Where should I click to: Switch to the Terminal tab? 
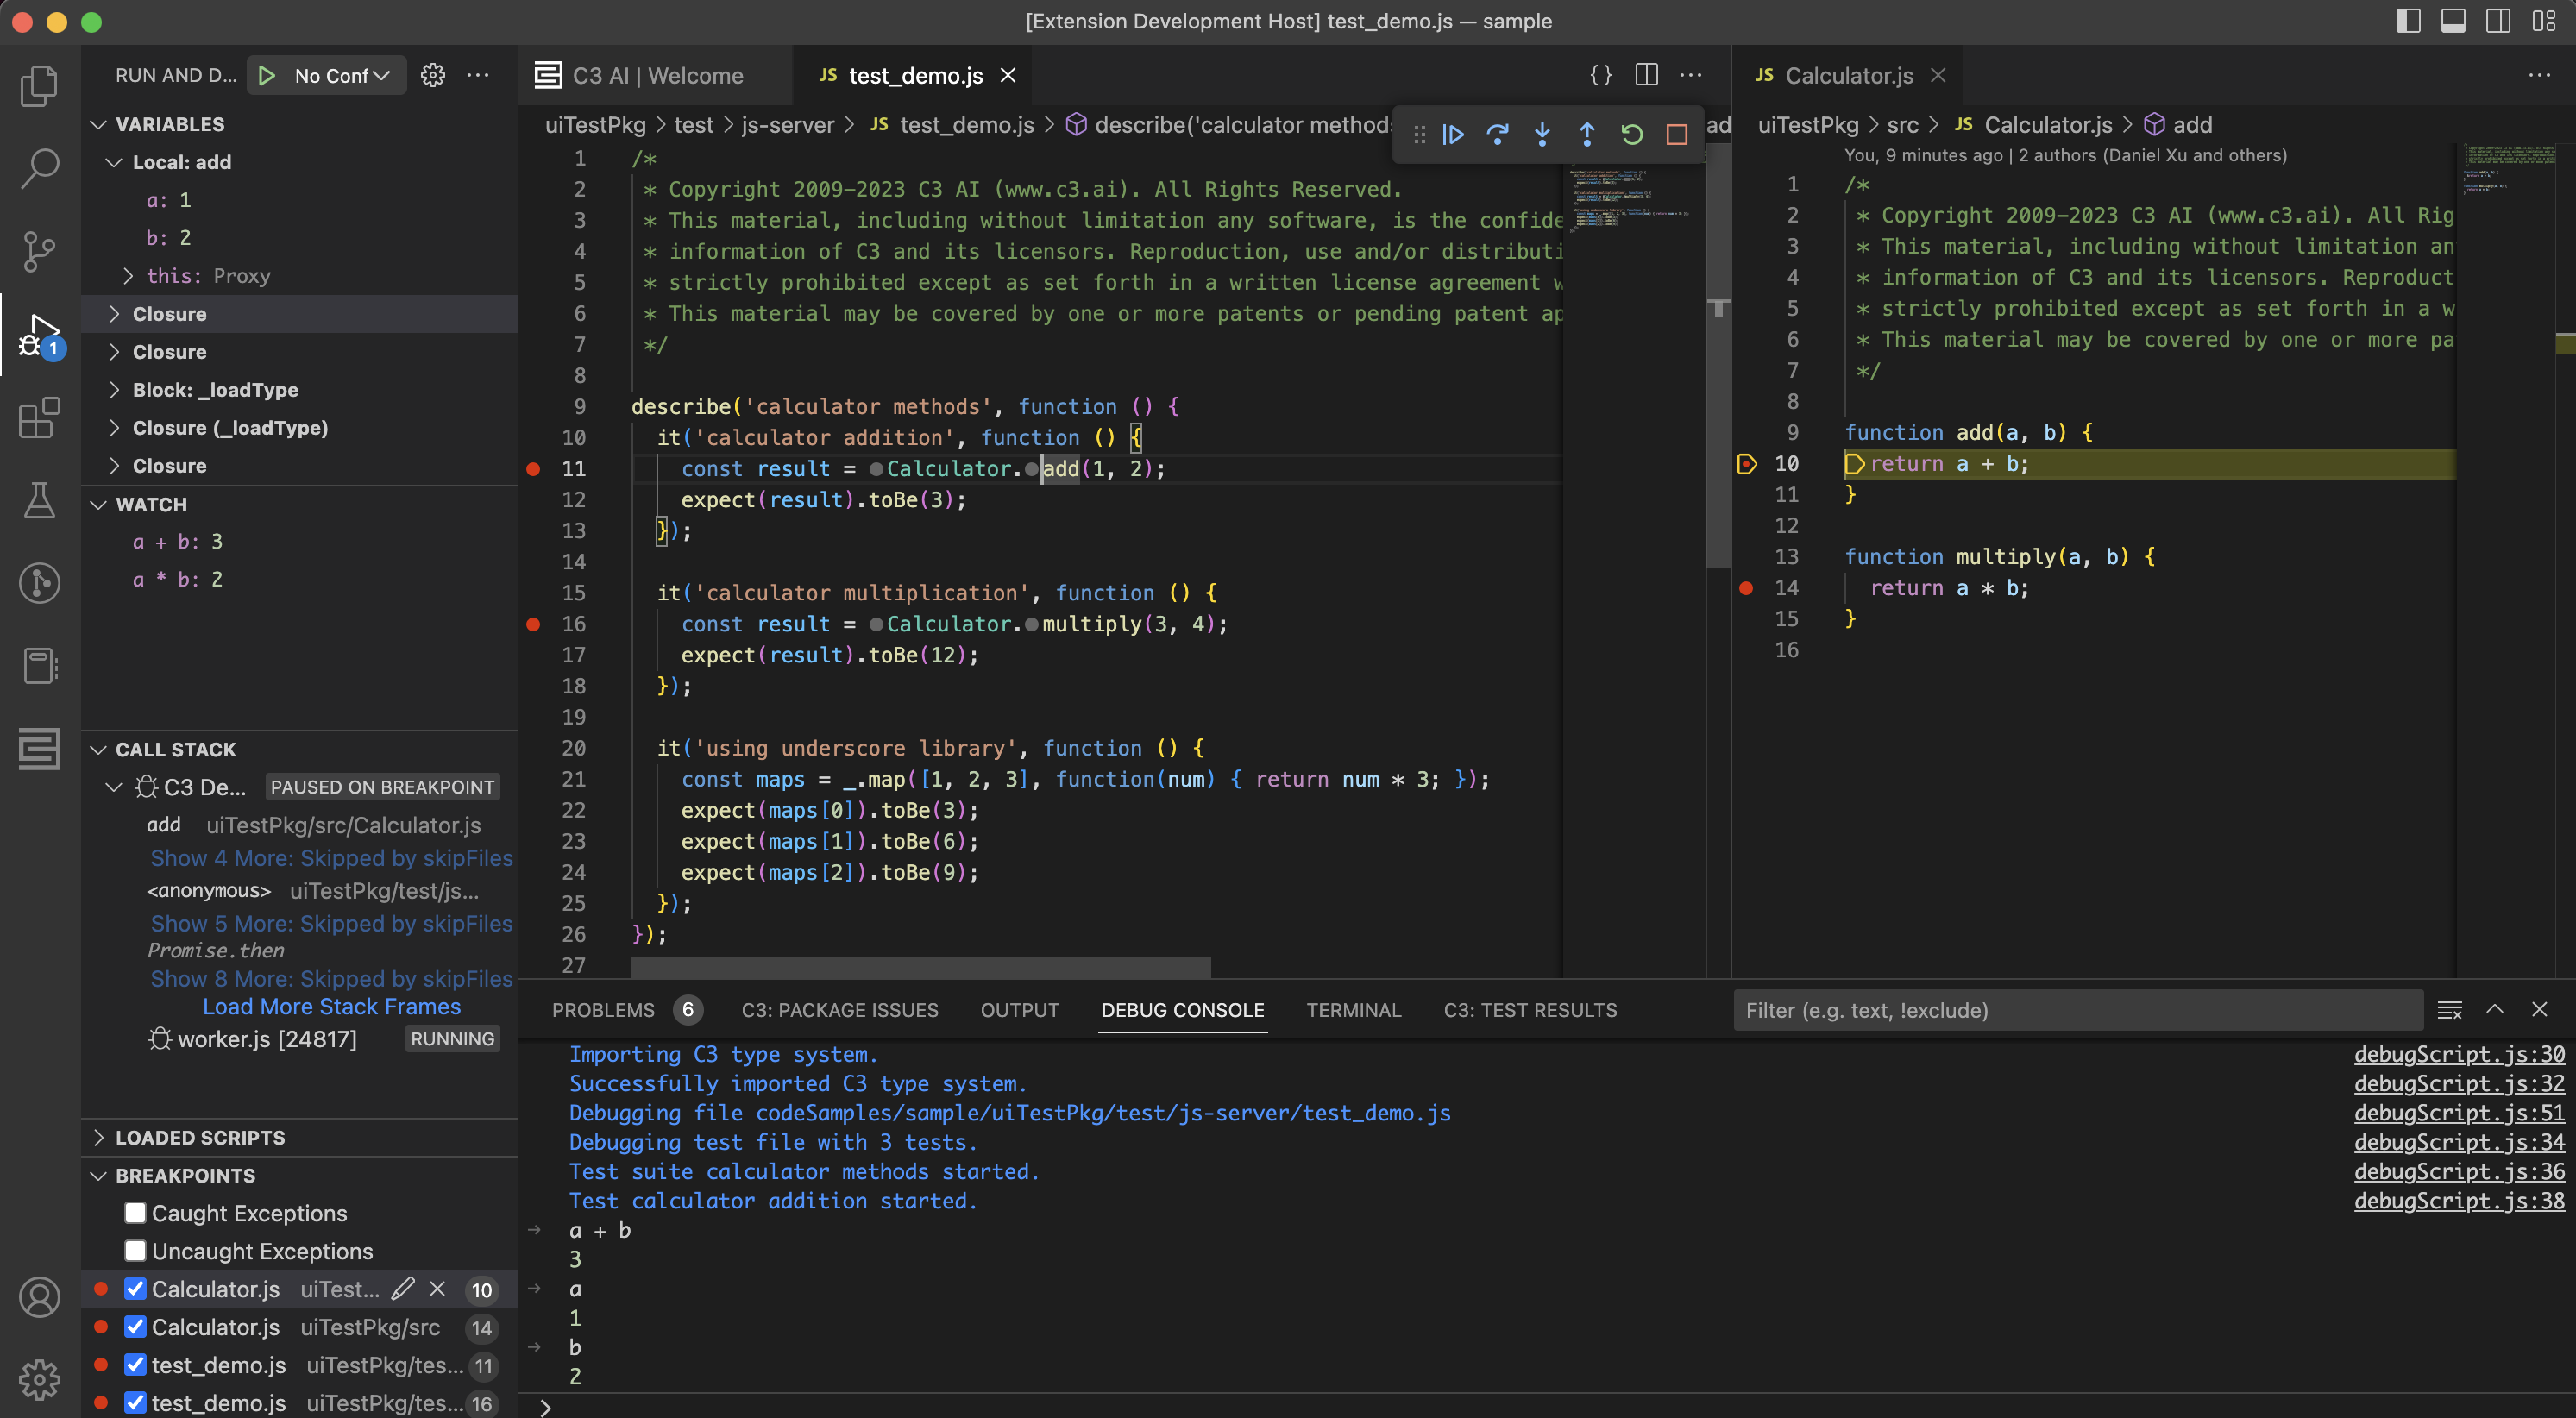(1354, 1010)
